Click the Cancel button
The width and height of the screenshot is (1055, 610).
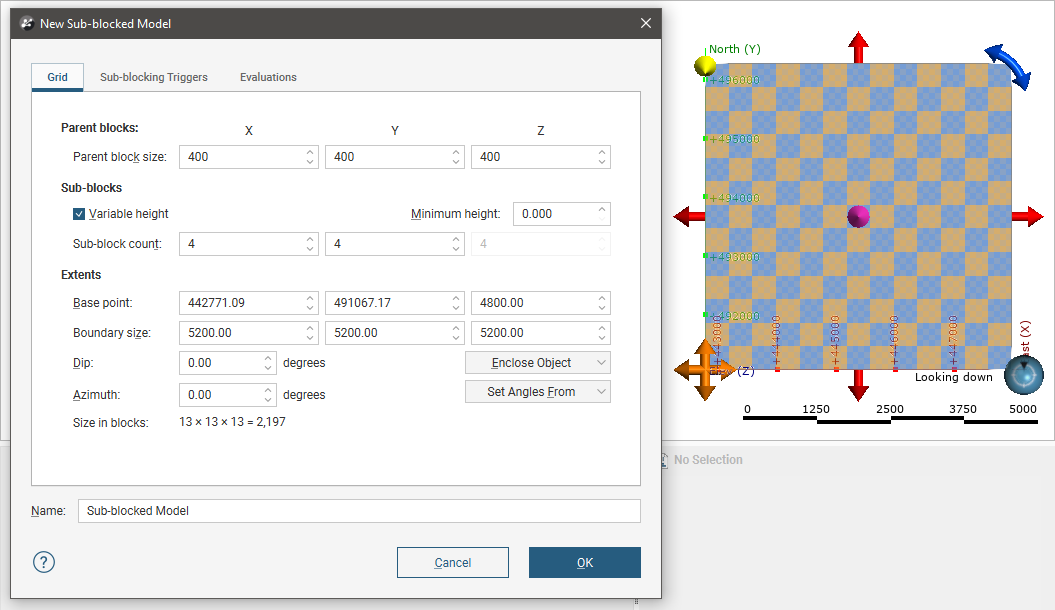[452, 563]
